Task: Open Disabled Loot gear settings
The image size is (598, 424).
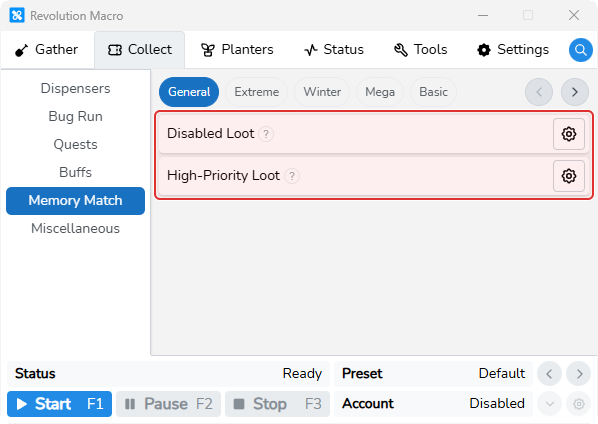Action: [569, 134]
